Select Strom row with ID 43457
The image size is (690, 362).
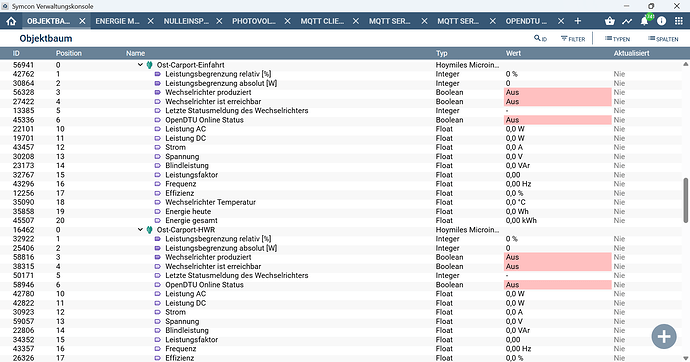pos(341,147)
